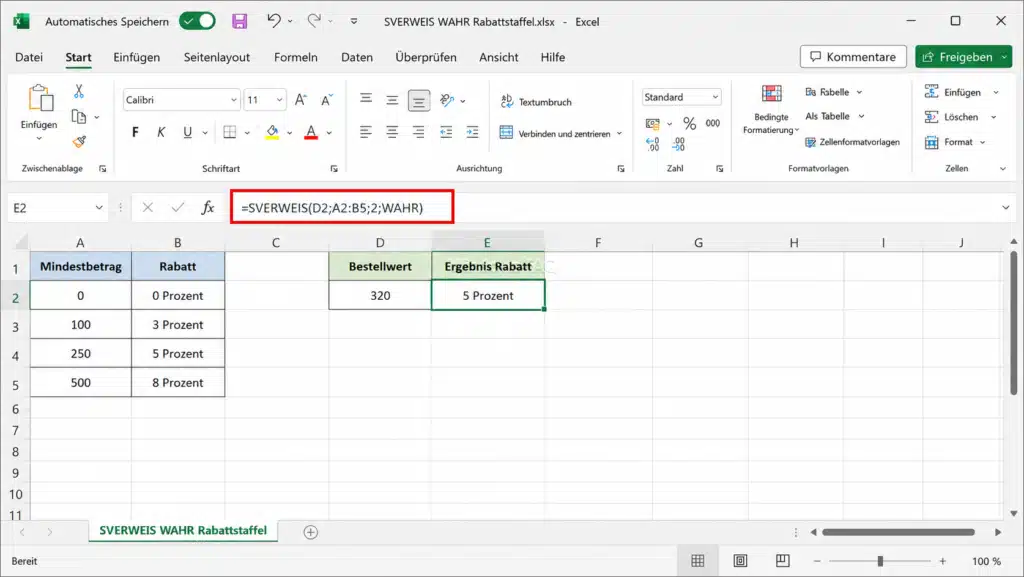Toggle Automatisches Speichern switch

197,21
